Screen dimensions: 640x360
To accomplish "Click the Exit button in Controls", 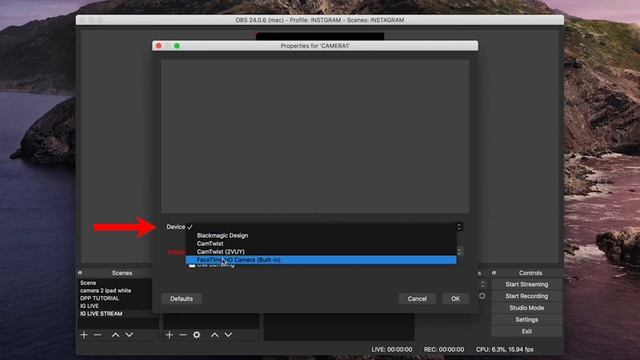I will tap(527, 332).
